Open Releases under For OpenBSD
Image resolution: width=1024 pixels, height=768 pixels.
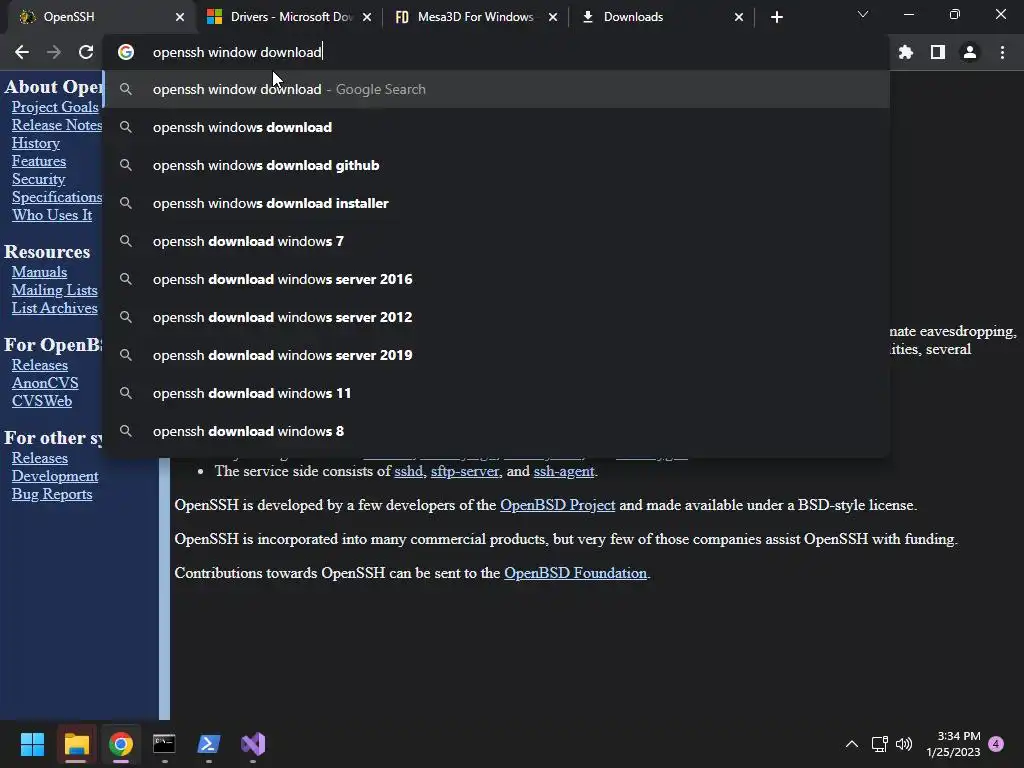coord(40,365)
